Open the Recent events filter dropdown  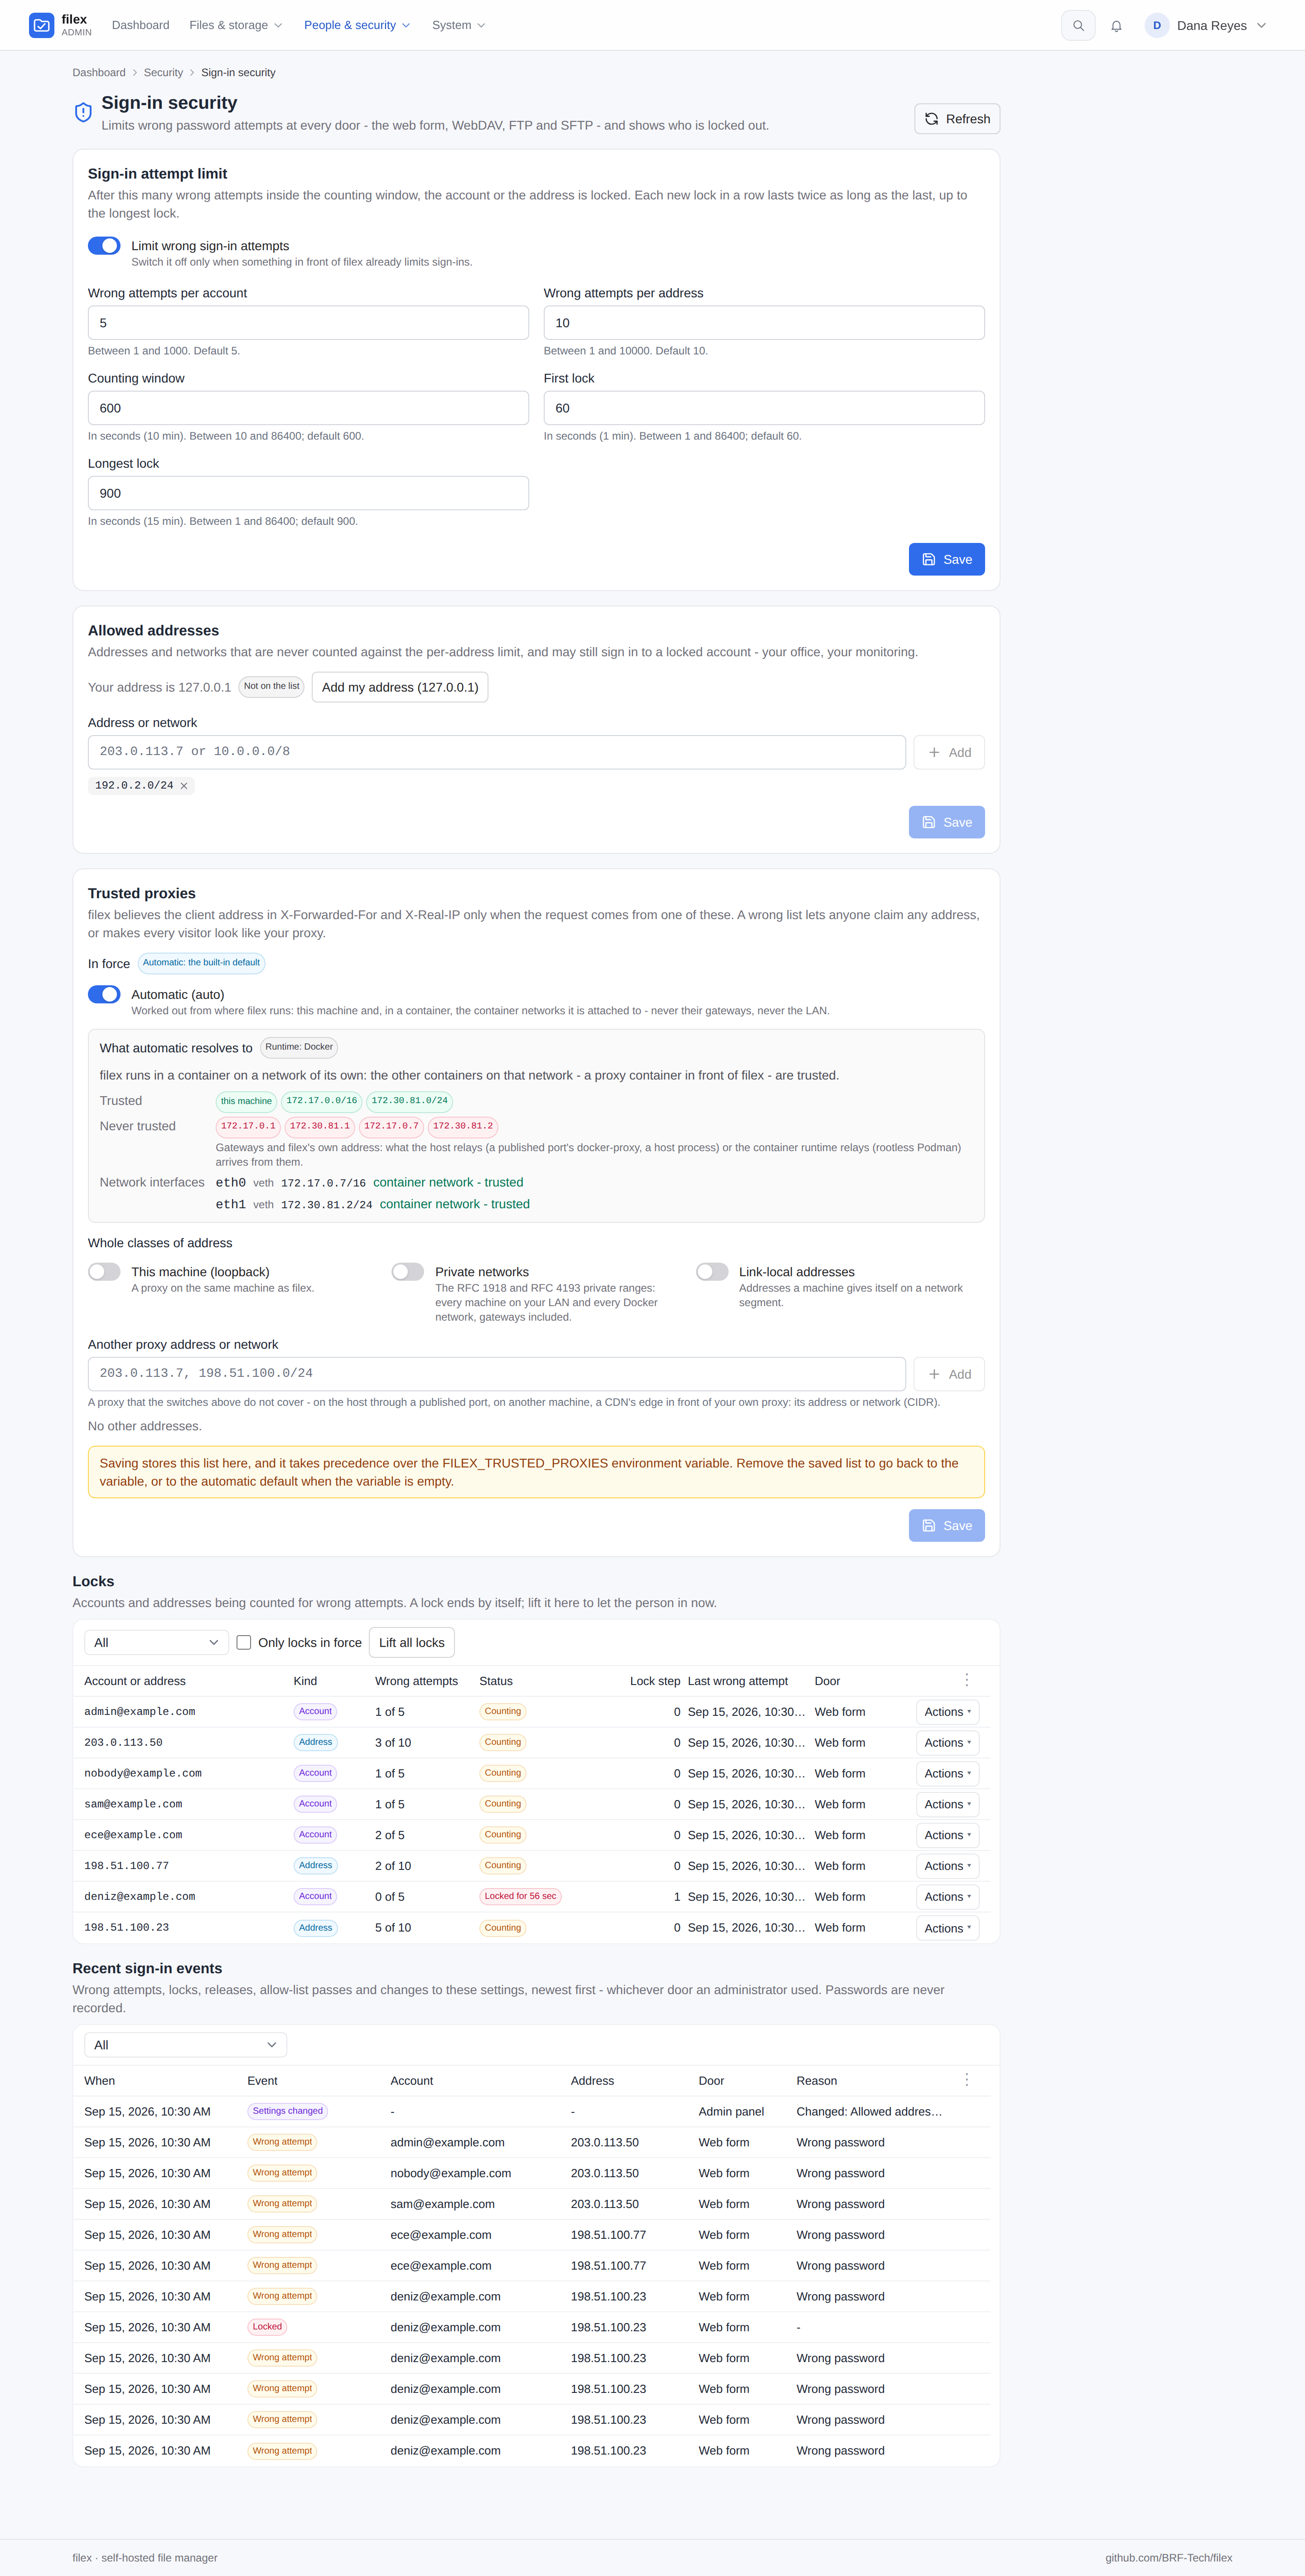point(185,2045)
